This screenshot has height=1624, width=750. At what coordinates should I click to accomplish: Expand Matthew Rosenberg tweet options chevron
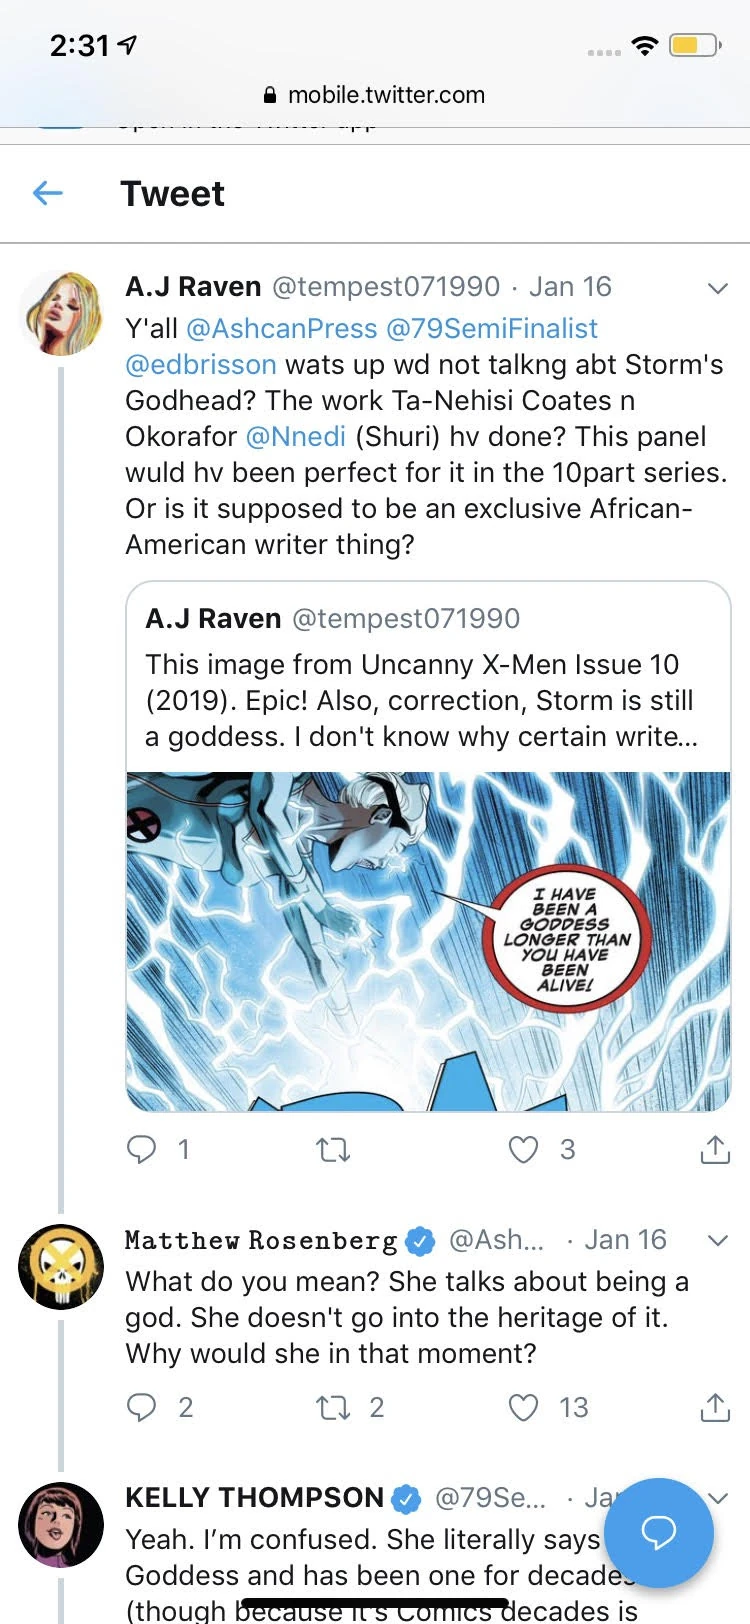[717, 1240]
